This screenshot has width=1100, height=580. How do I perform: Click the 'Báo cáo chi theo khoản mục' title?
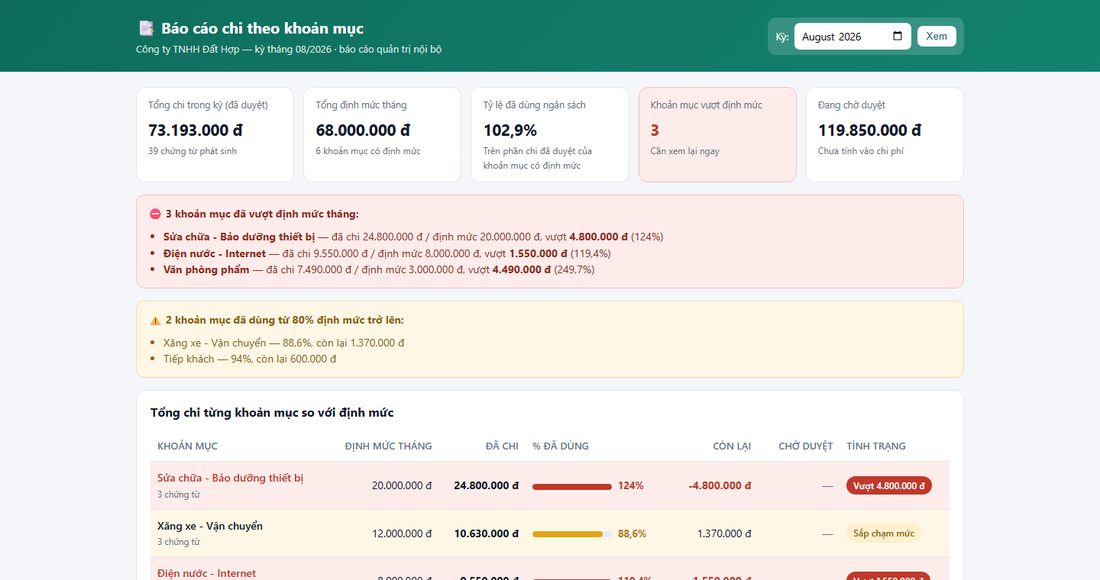click(x=262, y=29)
